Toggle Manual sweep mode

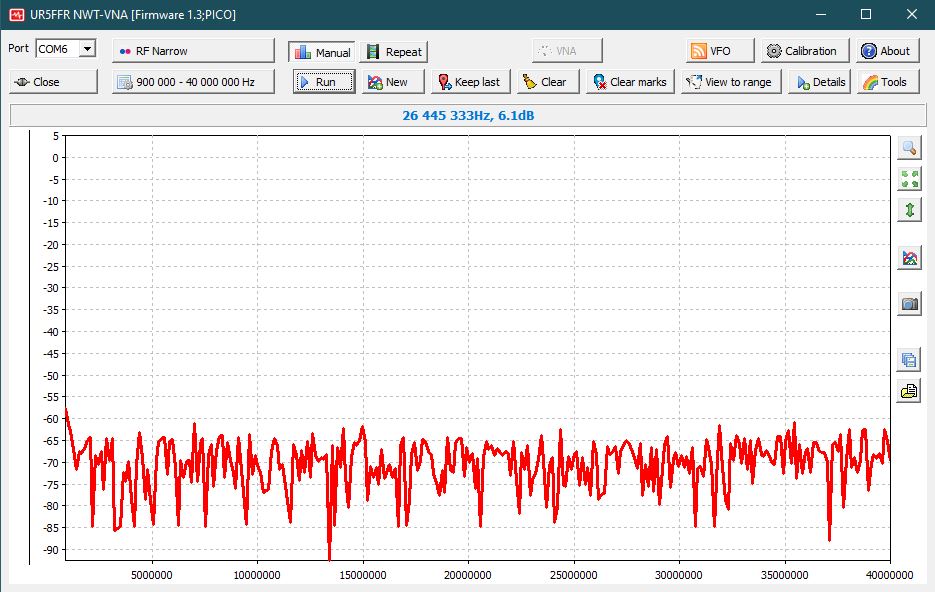[x=322, y=52]
